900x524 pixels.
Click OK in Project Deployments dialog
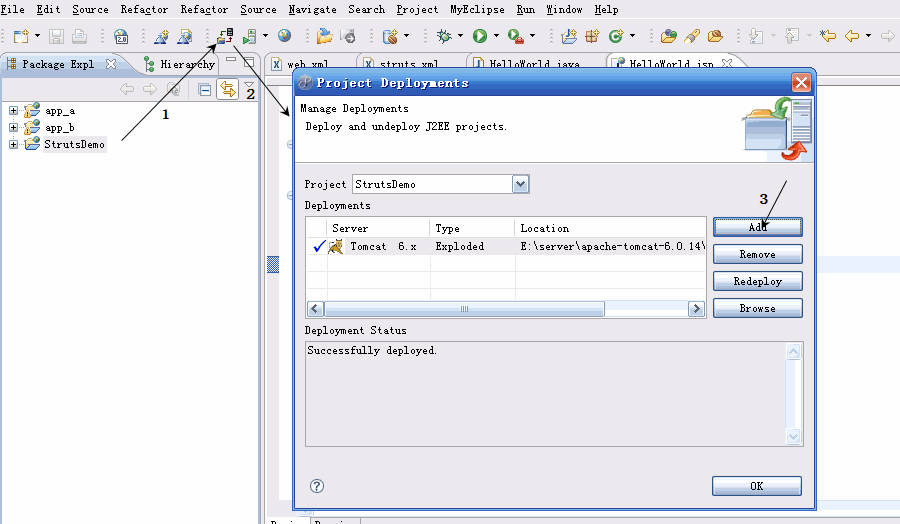(757, 486)
